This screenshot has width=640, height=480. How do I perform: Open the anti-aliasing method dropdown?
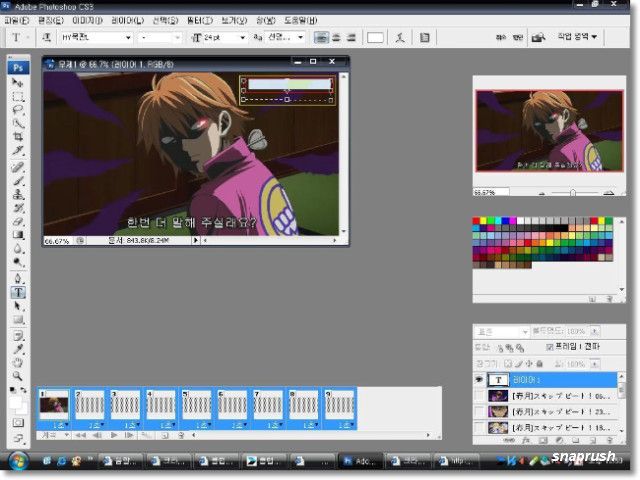tap(301, 38)
